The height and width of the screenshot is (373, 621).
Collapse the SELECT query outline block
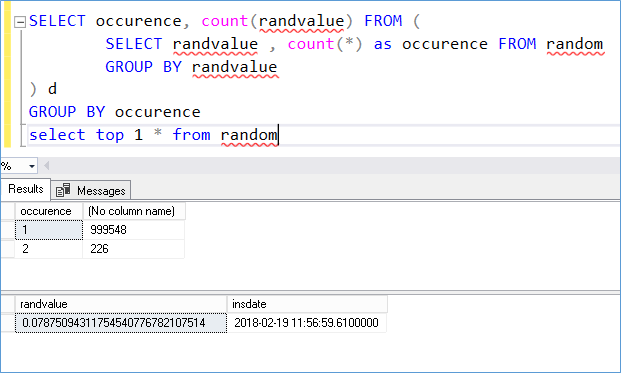(20, 22)
